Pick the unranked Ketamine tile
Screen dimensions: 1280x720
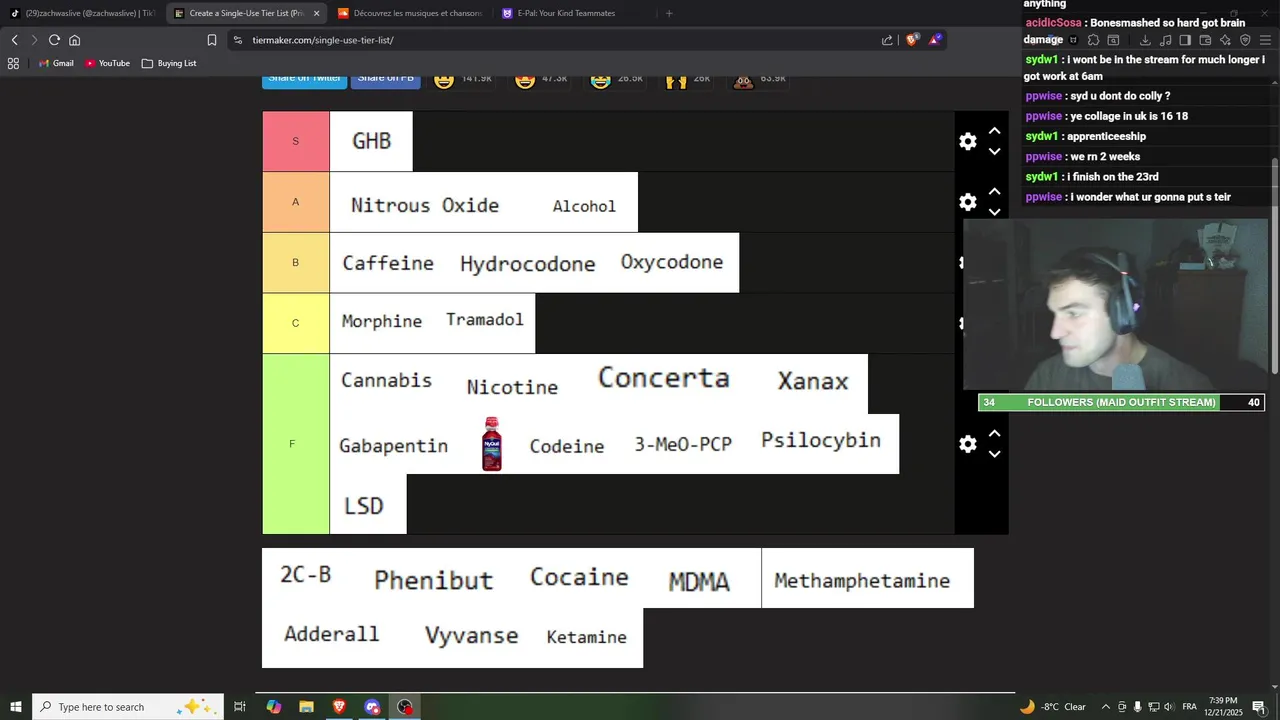pos(587,637)
